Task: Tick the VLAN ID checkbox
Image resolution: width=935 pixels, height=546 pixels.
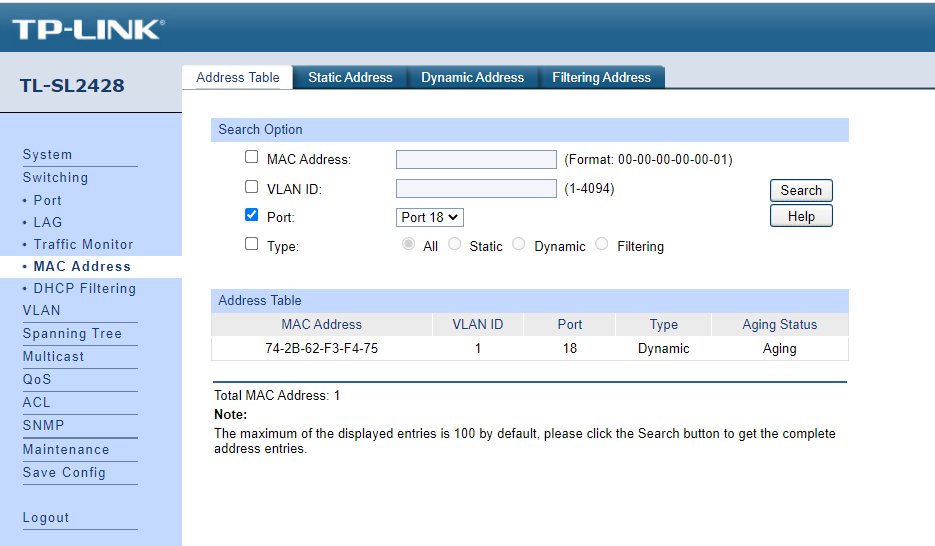Action: pos(252,186)
